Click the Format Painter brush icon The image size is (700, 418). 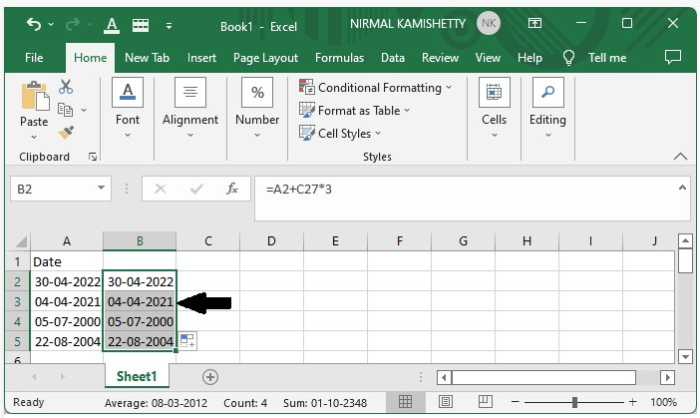[66, 131]
